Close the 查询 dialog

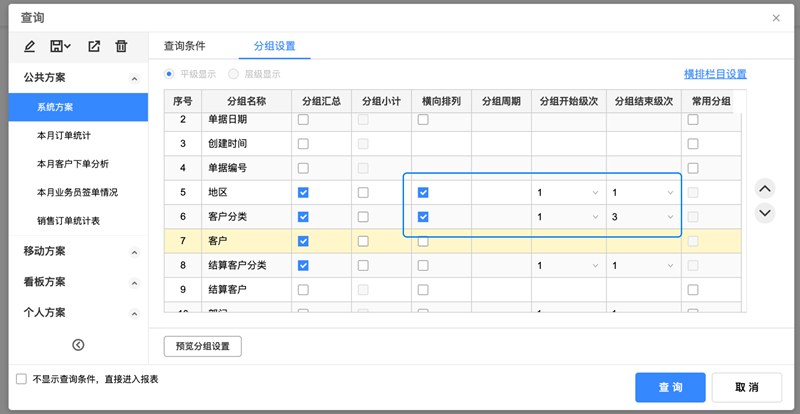click(x=777, y=18)
